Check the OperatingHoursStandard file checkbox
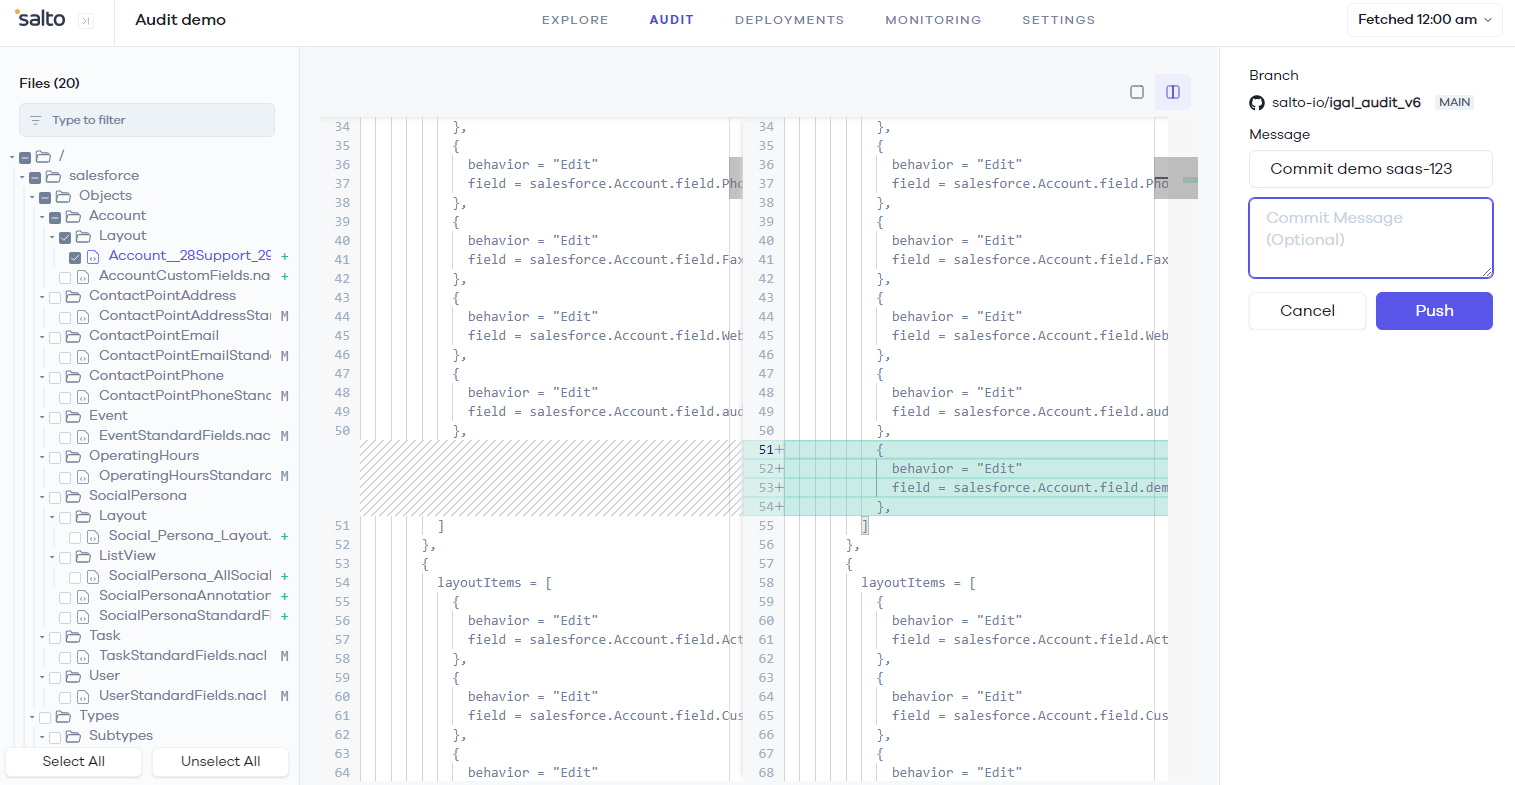Viewport: 1515px width, 785px height. click(x=65, y=477)
